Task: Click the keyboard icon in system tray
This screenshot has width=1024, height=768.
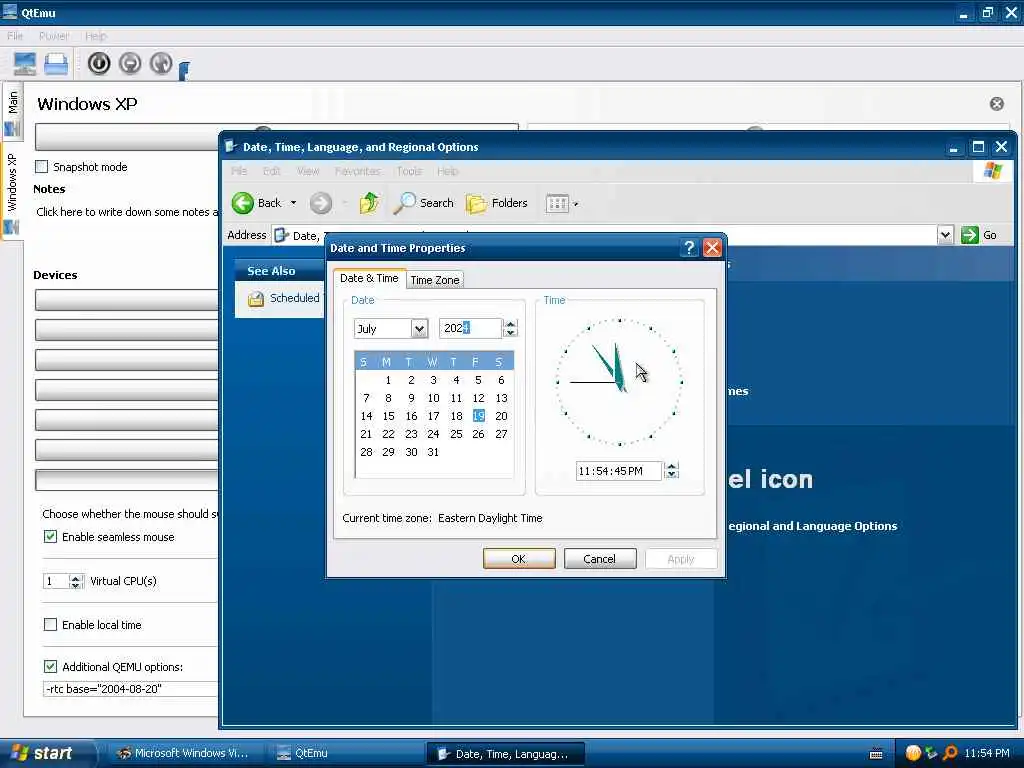Action: [876, 754]
